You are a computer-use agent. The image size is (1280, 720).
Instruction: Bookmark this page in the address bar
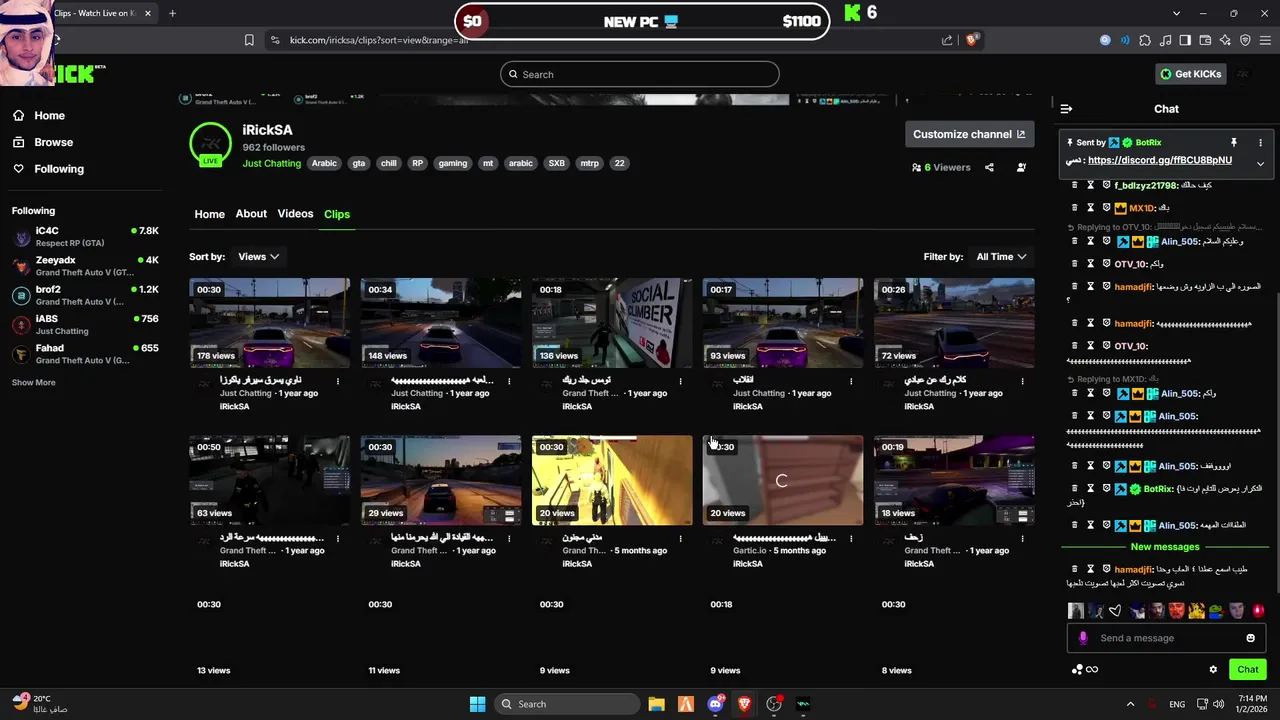(x=249, y=40)
